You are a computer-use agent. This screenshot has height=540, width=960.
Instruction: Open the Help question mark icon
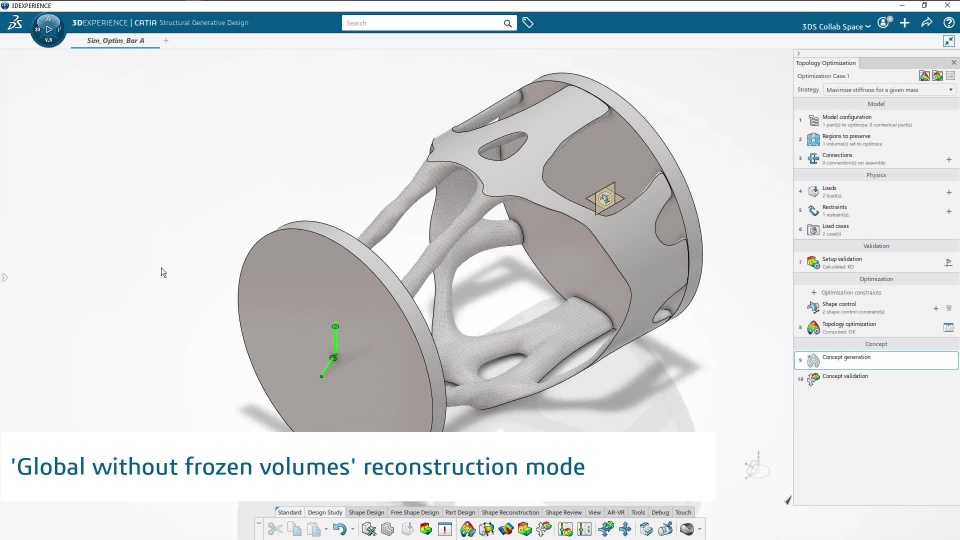pos(948,23)
